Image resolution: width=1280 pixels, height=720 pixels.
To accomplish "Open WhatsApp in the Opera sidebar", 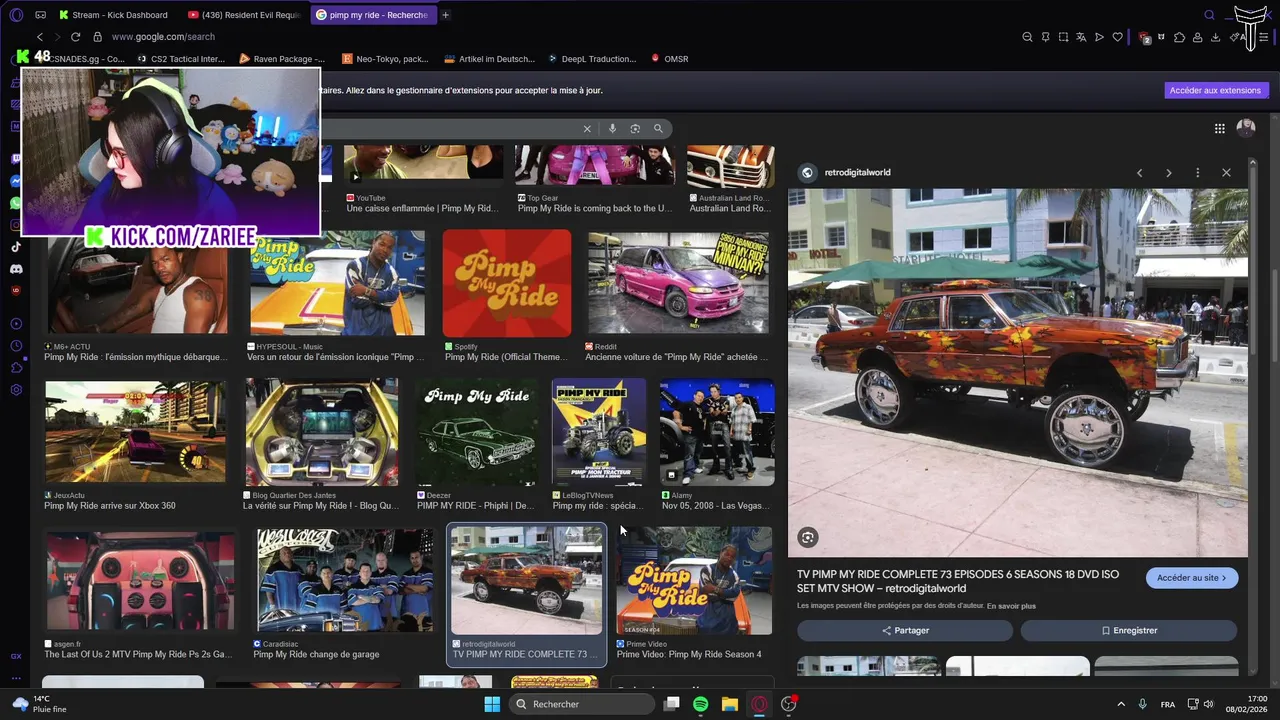I will click(16, 203).
